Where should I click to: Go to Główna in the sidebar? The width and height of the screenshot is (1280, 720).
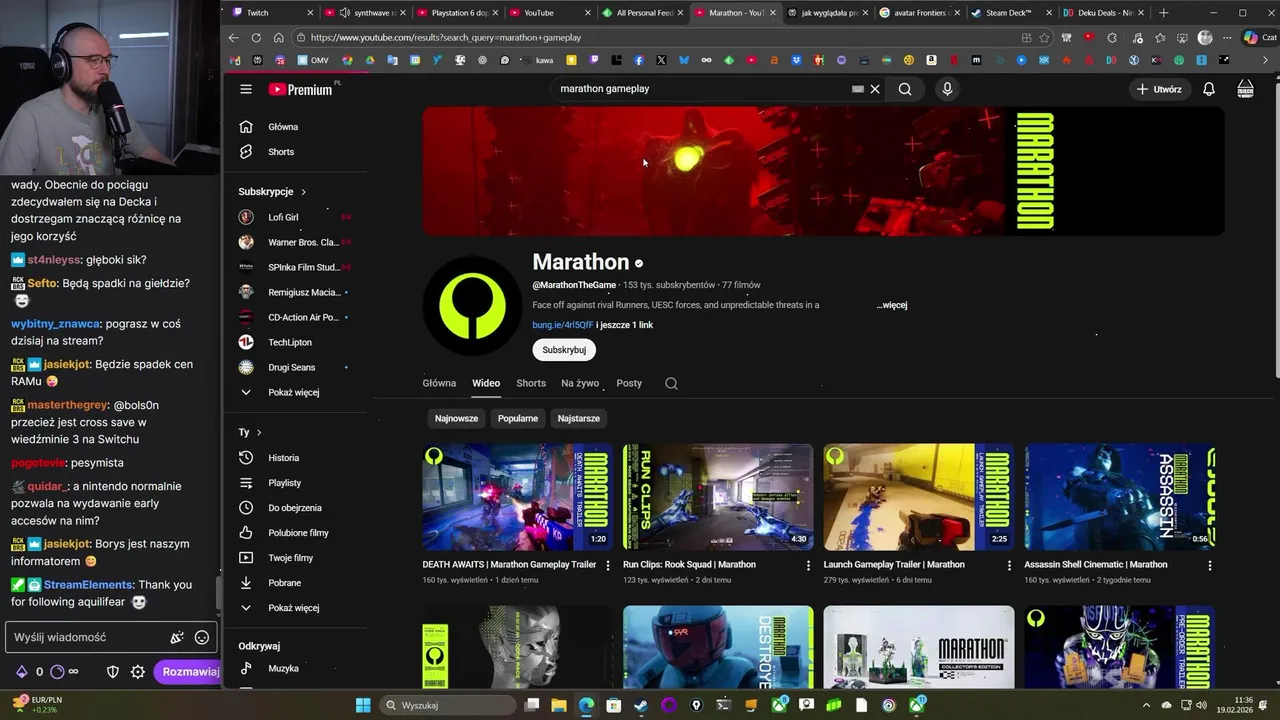(x=283, y=127)
